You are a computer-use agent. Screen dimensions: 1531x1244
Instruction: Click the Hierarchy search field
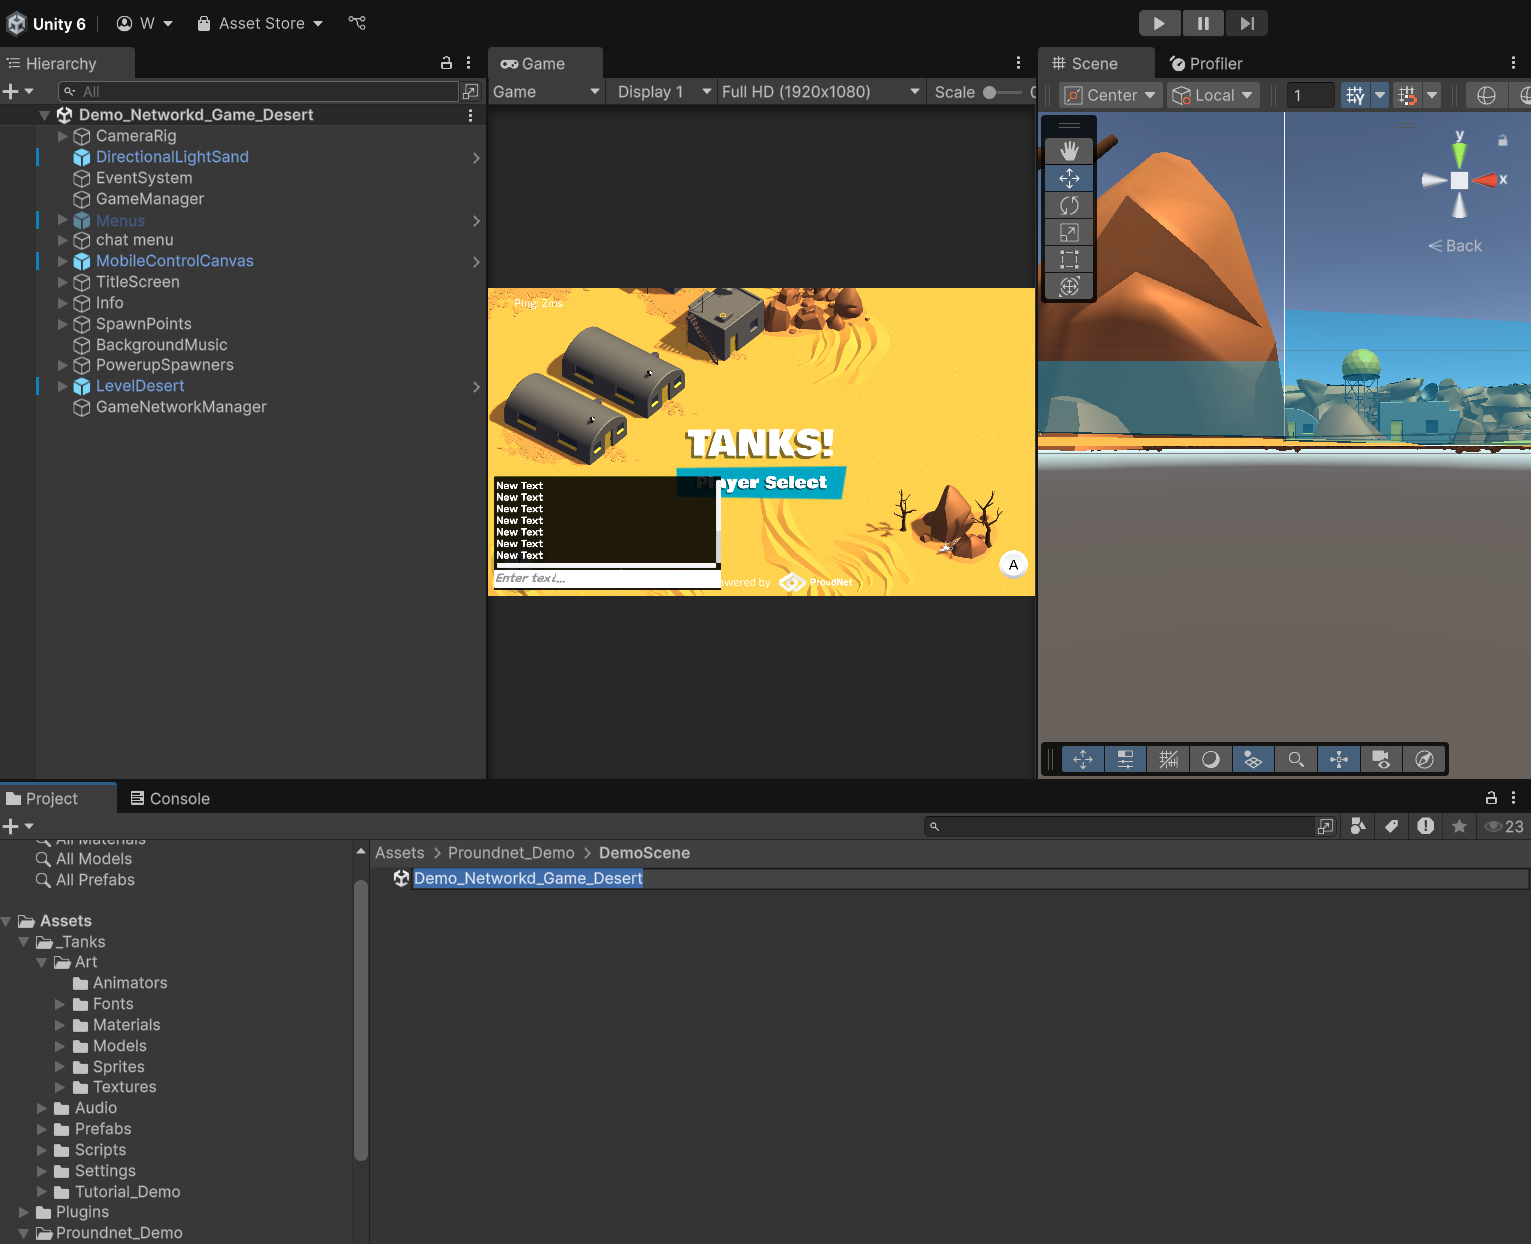[259, 91]
